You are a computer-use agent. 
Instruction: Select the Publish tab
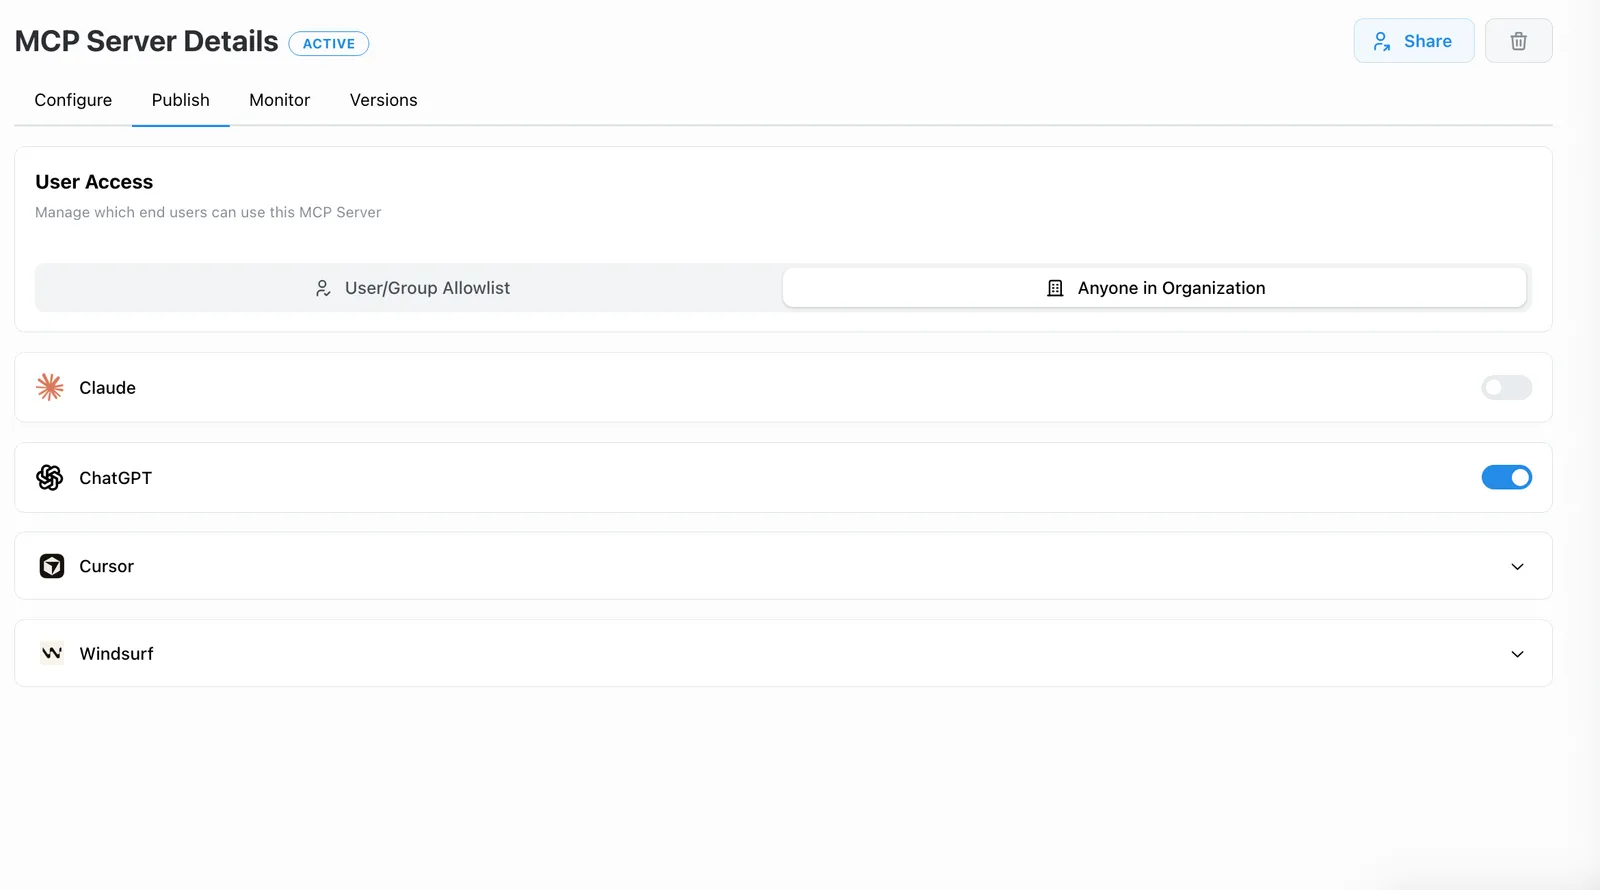181,100
